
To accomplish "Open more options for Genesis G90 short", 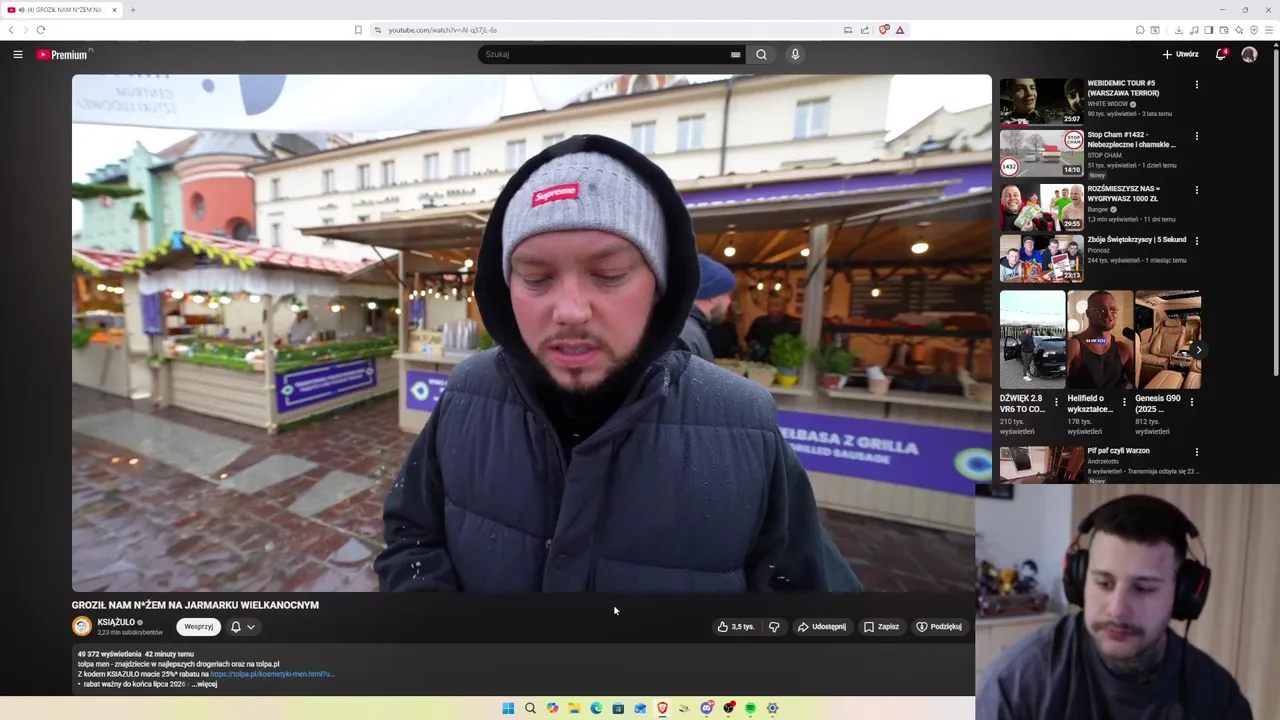I will coord(1191,402).
